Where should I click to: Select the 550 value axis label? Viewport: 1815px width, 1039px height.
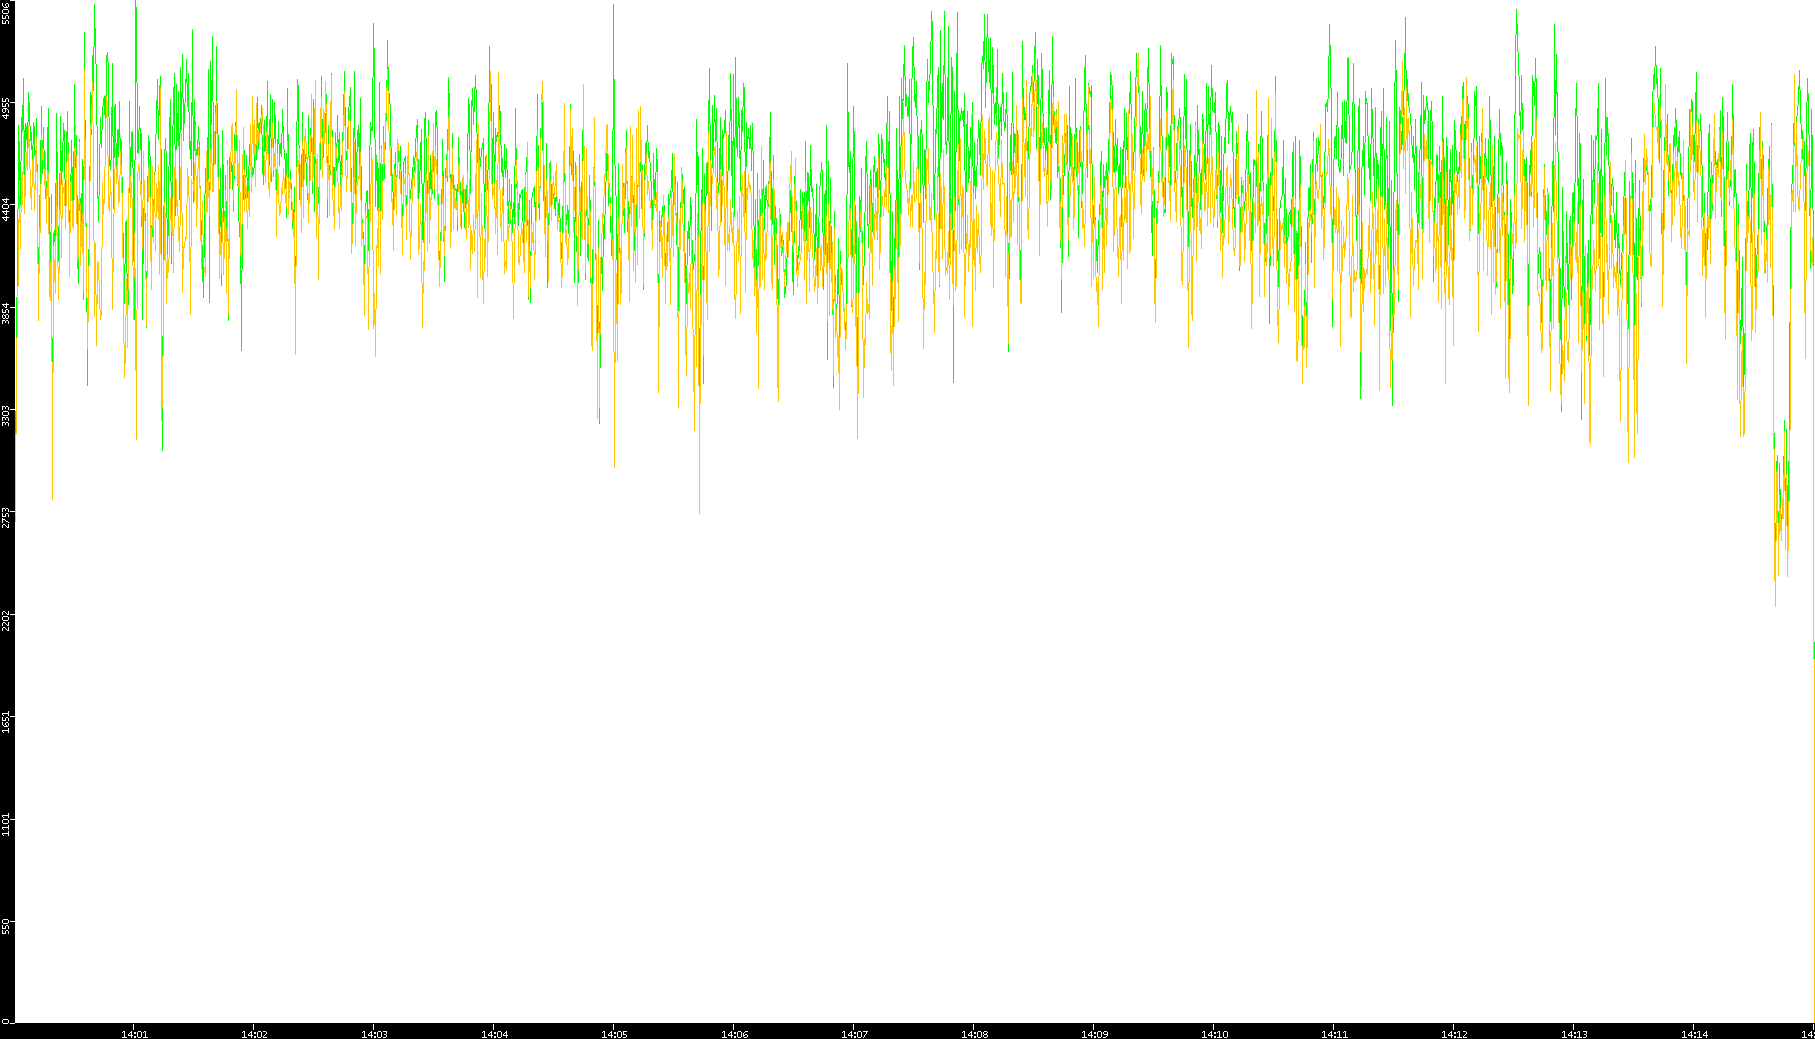pyautogui.click(x=7, y=927)
